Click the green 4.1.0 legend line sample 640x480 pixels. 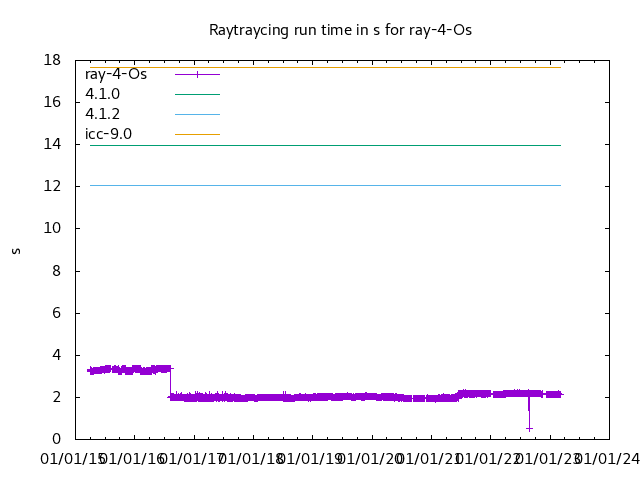click(197, 94)
